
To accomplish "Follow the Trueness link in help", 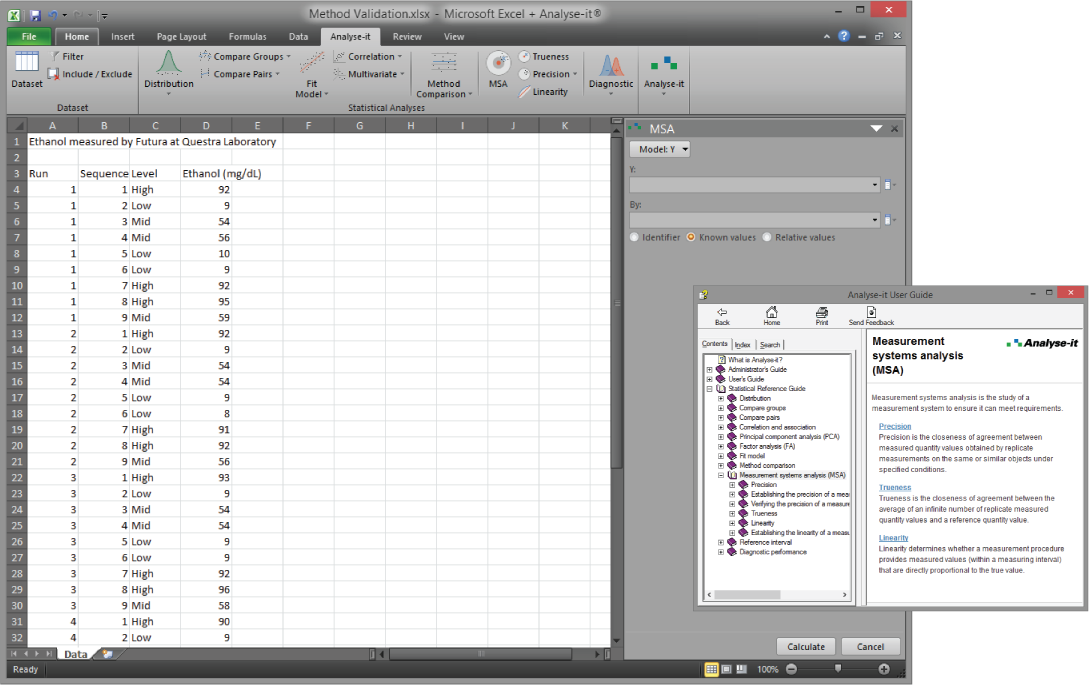I will pos(895,488).
